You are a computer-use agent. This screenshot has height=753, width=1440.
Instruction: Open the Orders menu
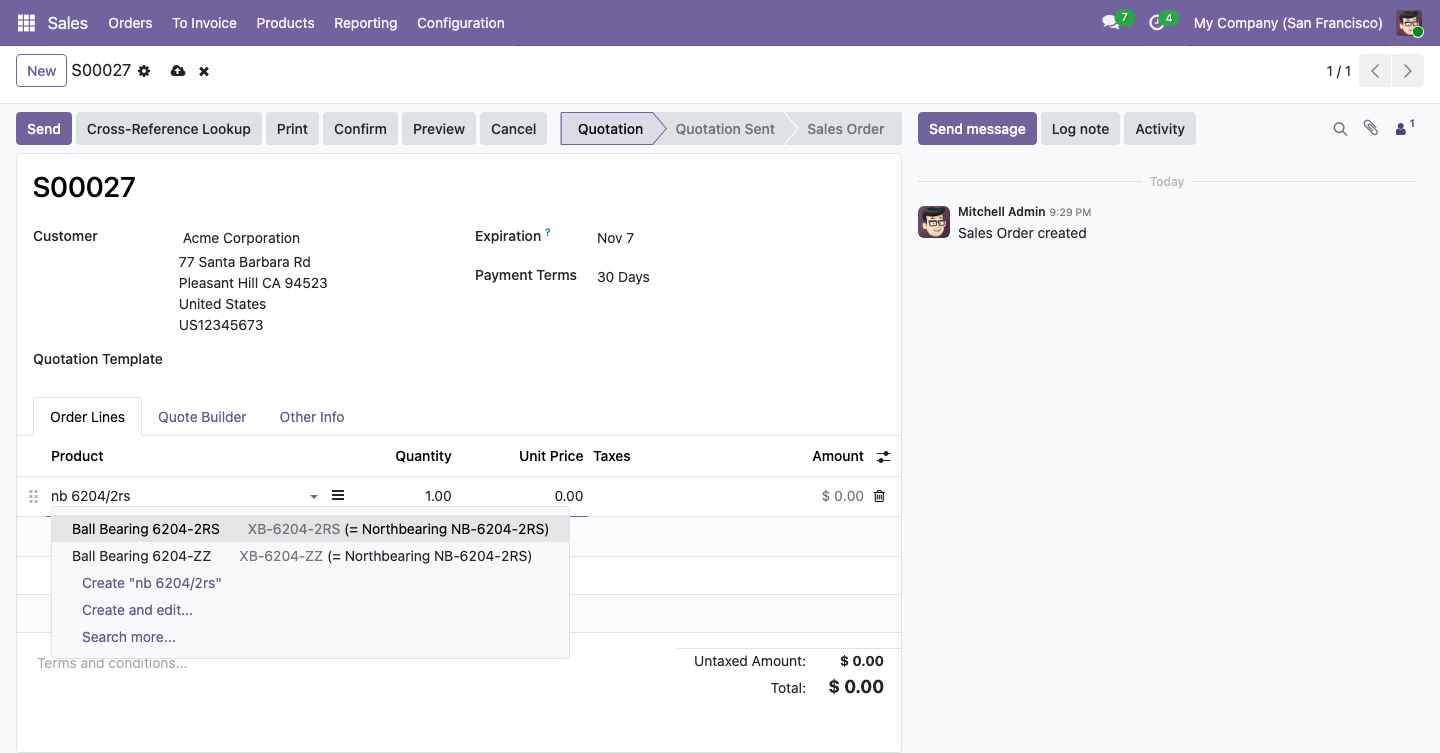coord(130,23)
